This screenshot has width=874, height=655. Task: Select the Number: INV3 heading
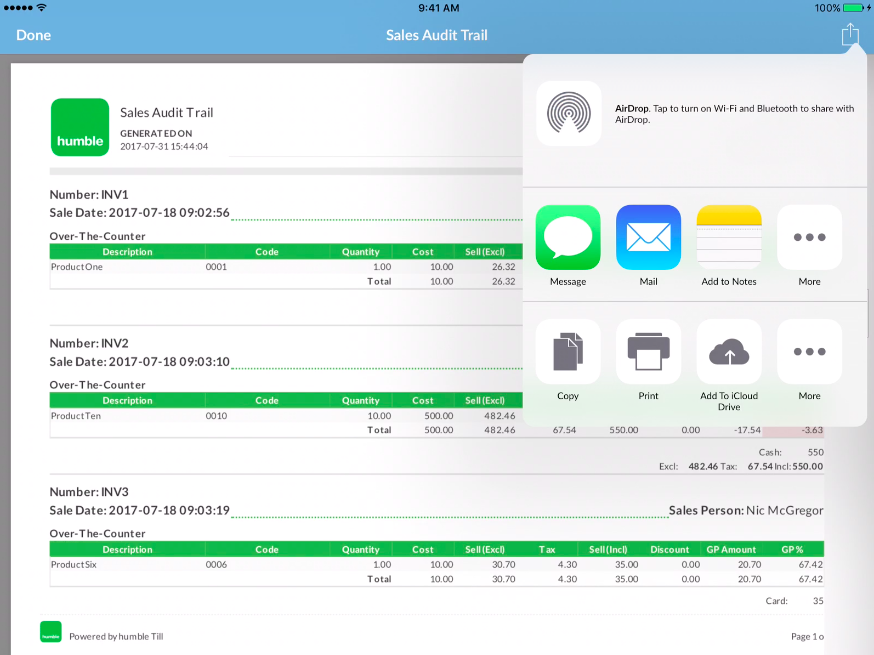[89, 492]
